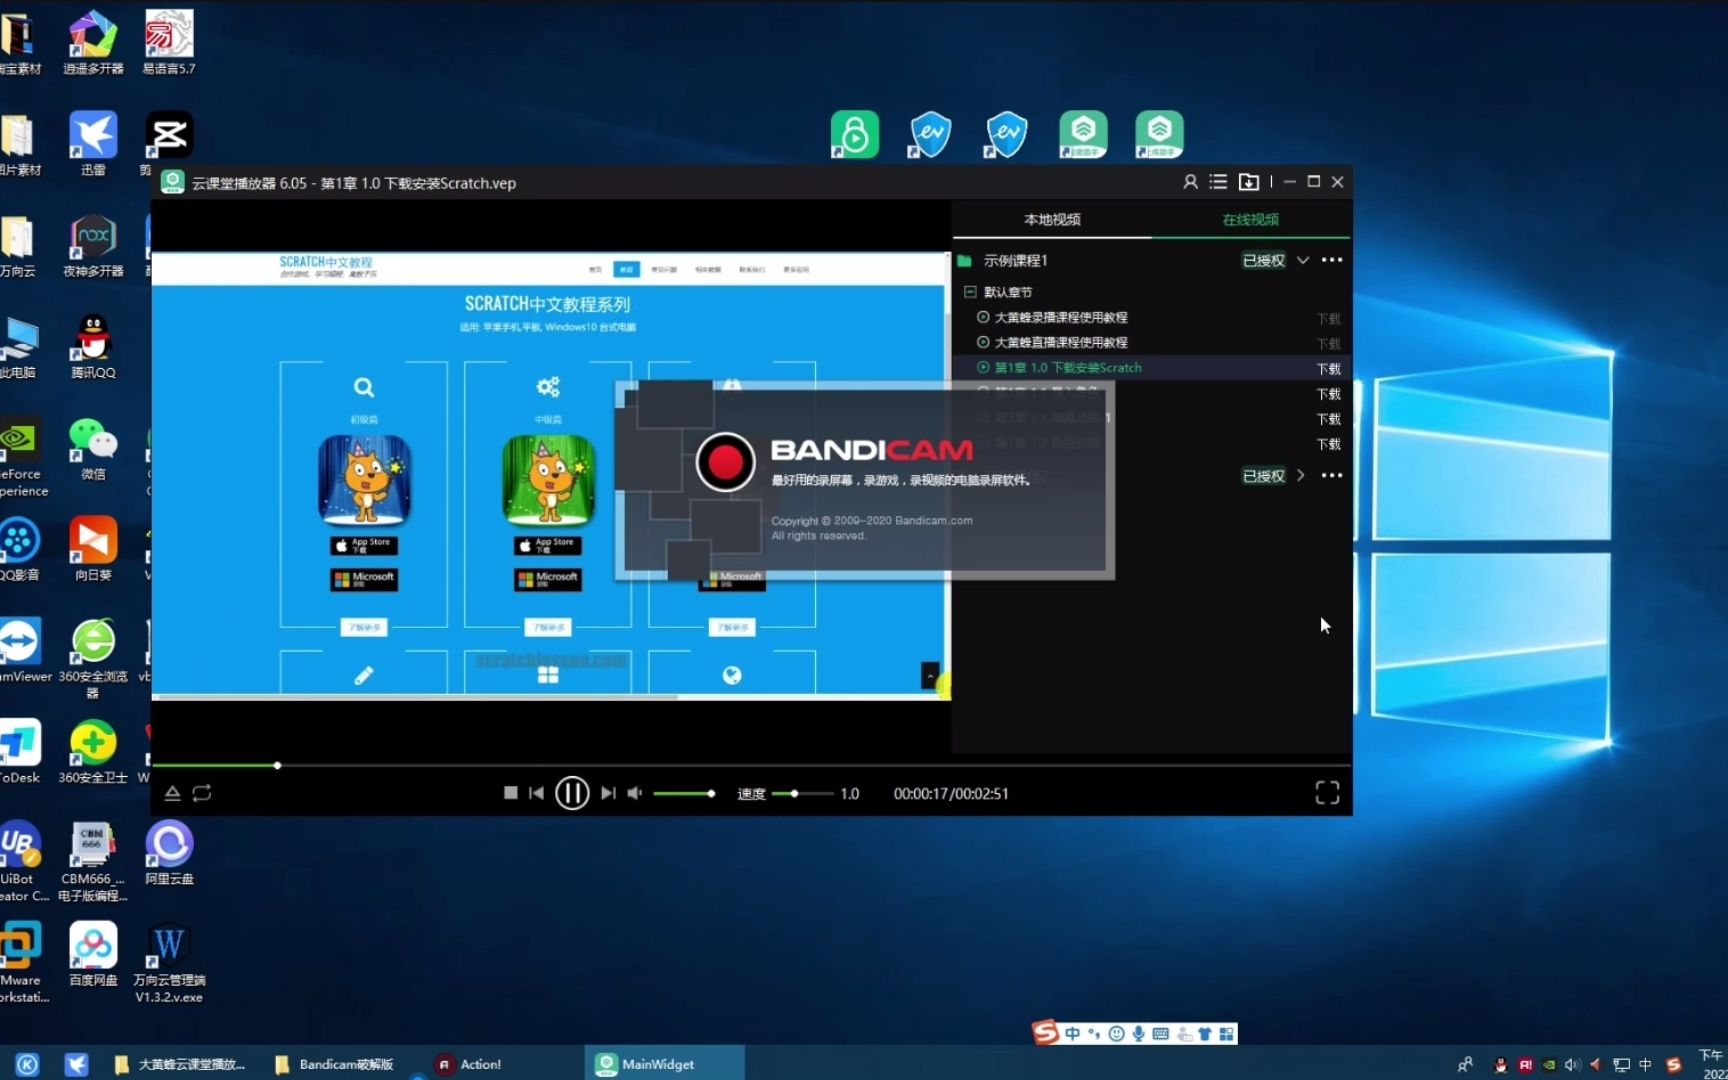Mute the player volume speaker icon
1728x1080 pixels.
point(635,793)
